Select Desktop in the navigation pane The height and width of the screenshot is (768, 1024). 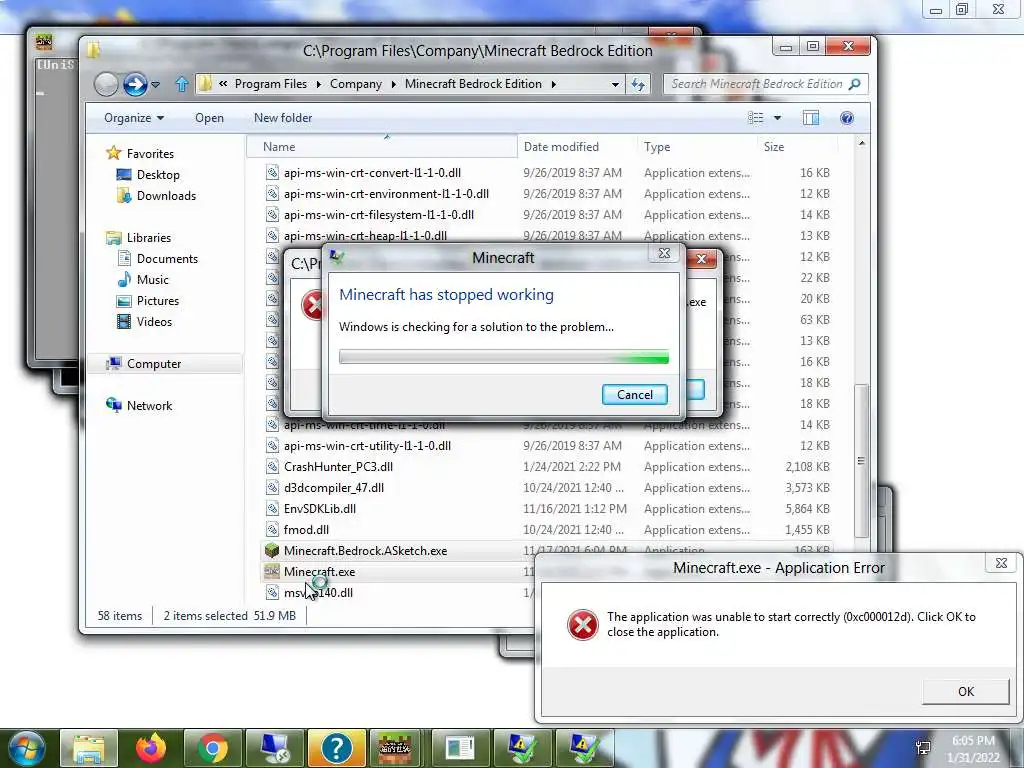(157, 175)
